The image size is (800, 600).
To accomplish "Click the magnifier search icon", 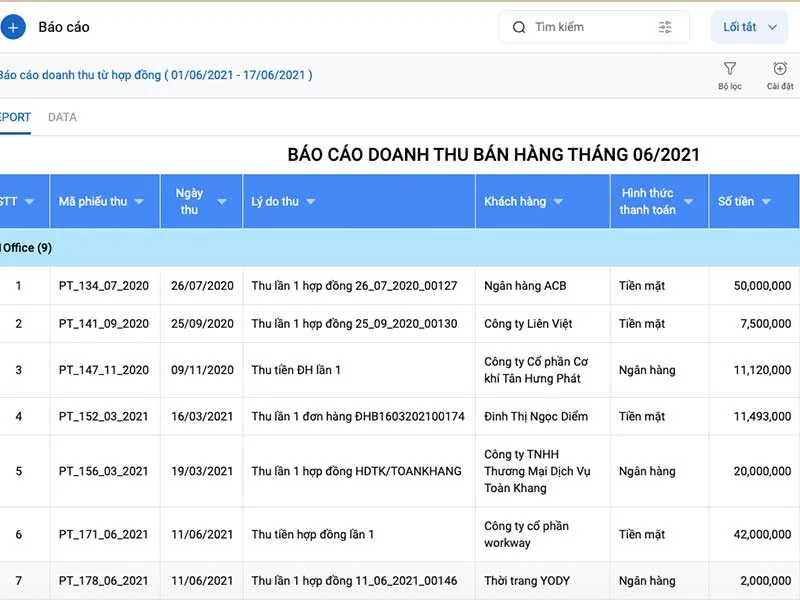I will tap(519, 27).
